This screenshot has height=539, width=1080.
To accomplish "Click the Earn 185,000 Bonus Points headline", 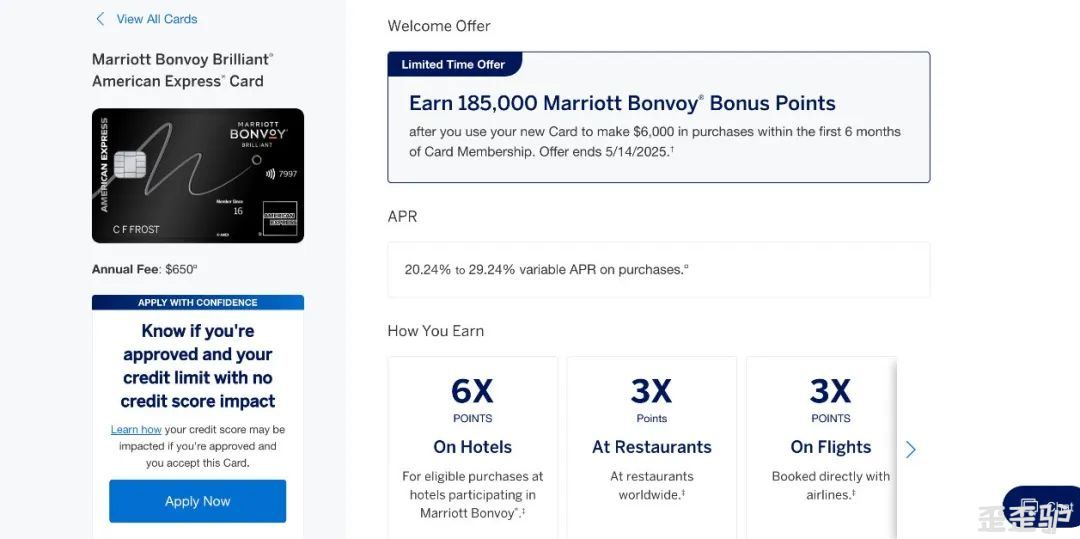I will click(622, 103).
